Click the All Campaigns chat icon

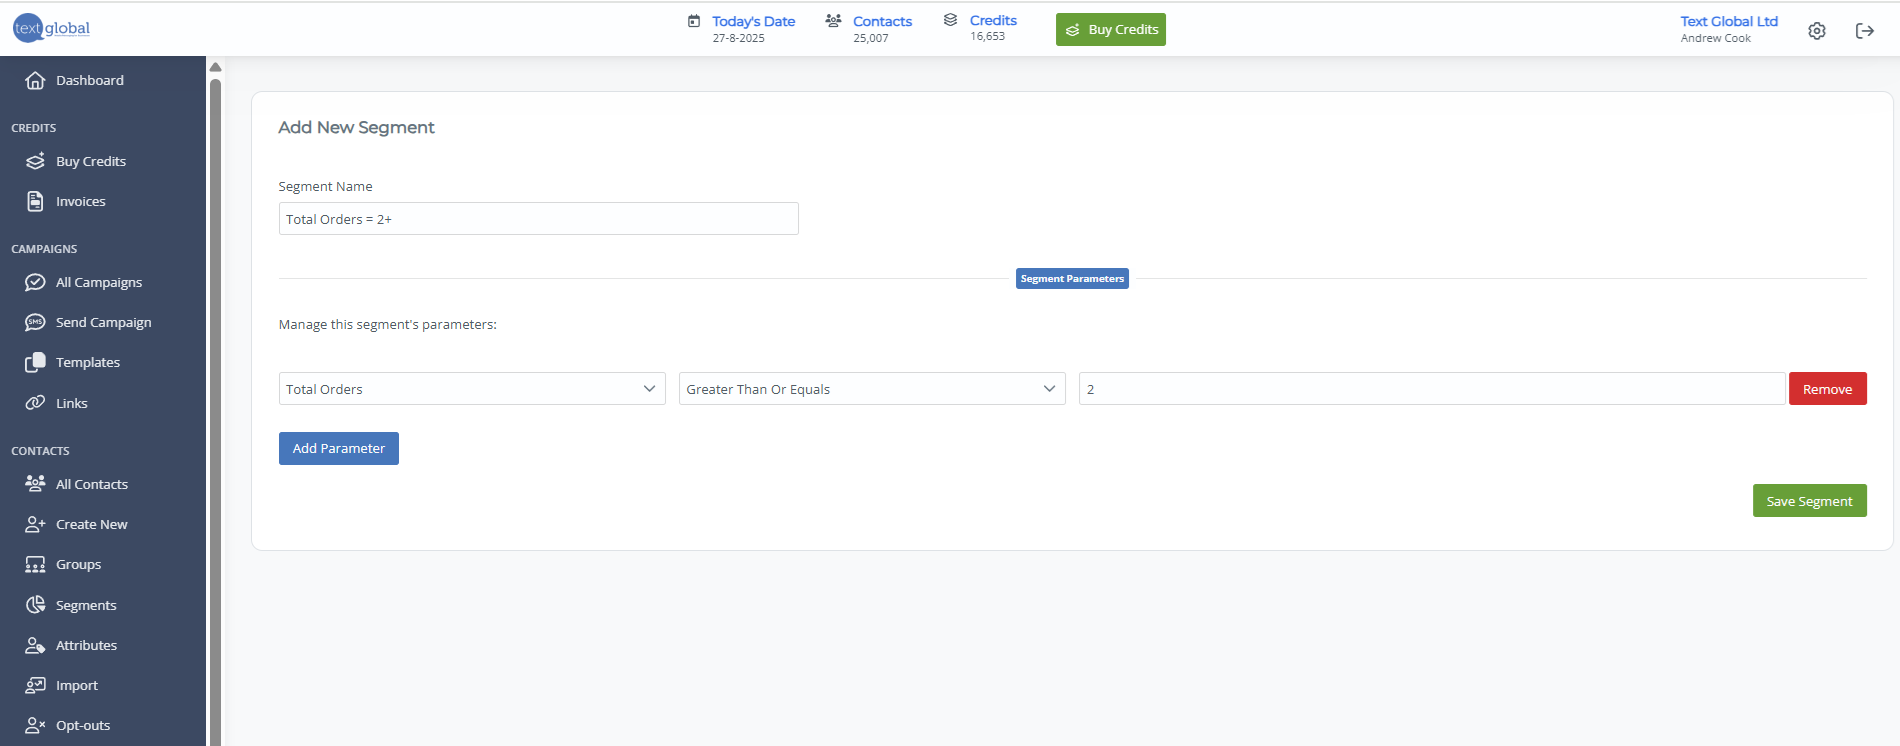[35, 282]
